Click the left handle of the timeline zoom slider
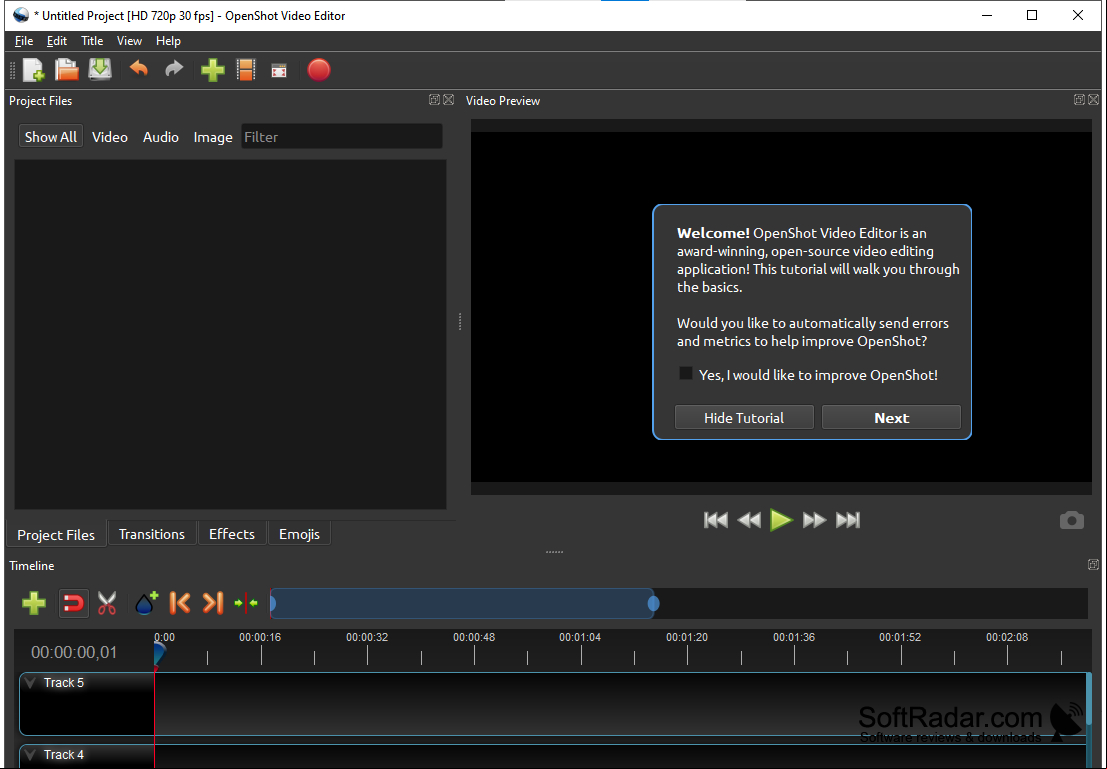 click(273, 604)
